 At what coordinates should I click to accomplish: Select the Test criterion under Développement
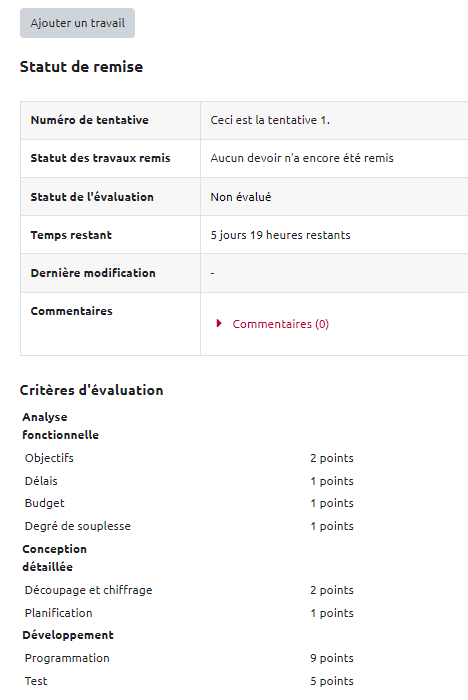(x=36, y=681)
